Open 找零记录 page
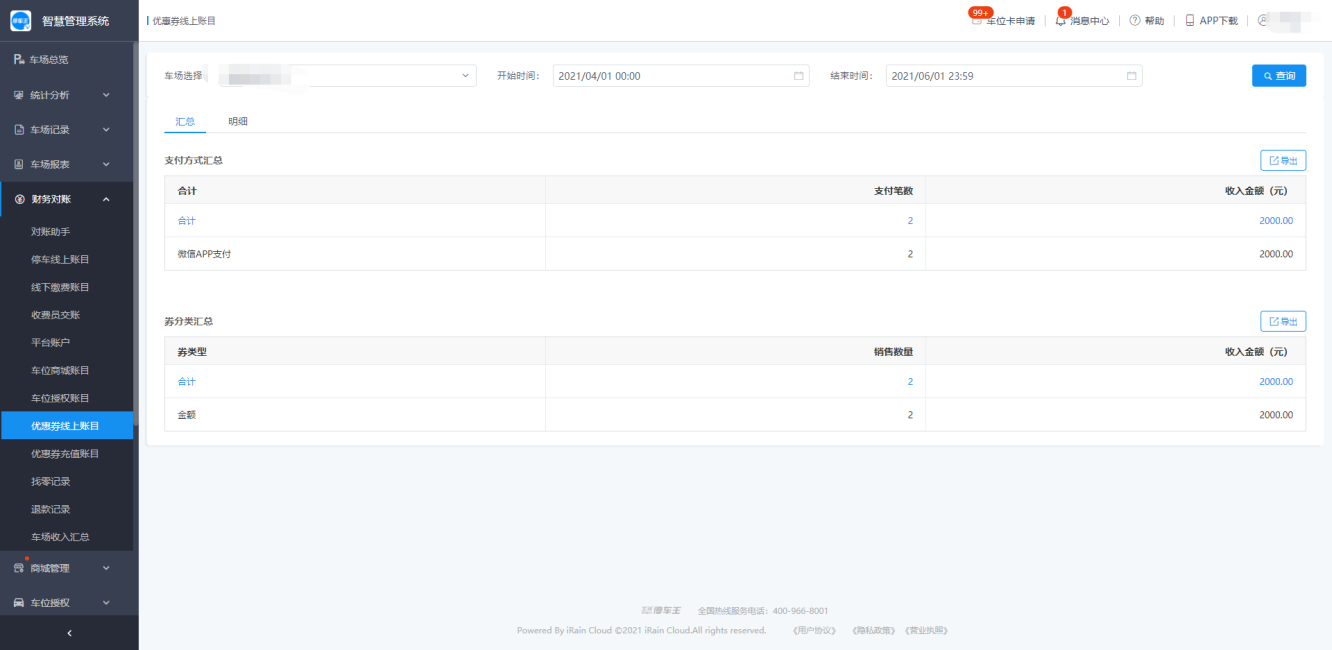Image resolution: width=1332 pixels, height=650 pixels. (50, 481)
